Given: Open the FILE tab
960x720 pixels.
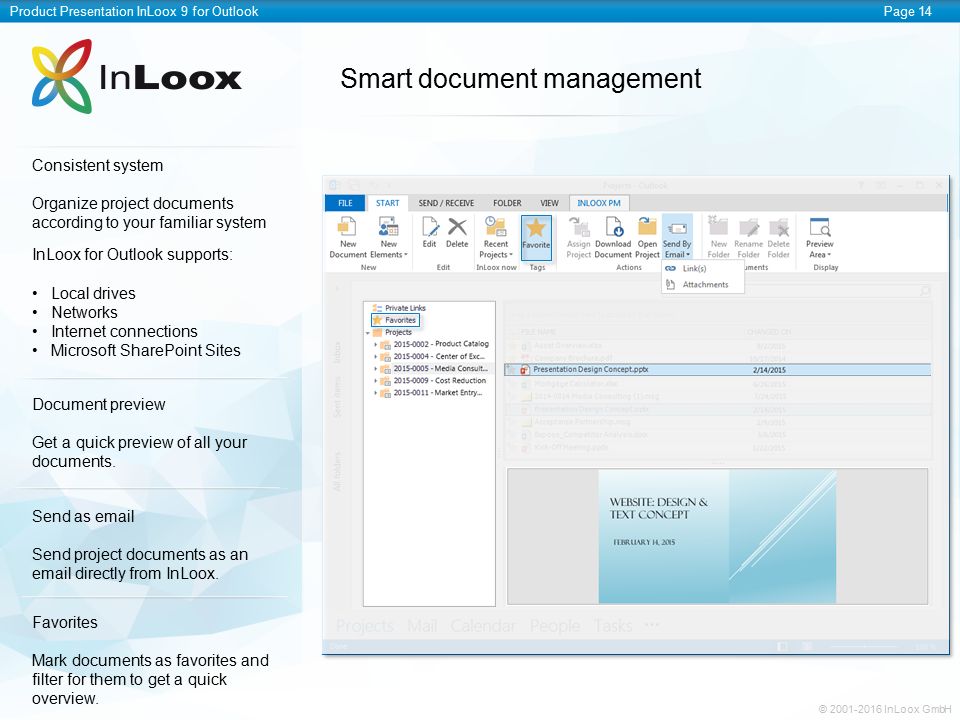Looking at the screenshot, I should (x=345, y=203).
